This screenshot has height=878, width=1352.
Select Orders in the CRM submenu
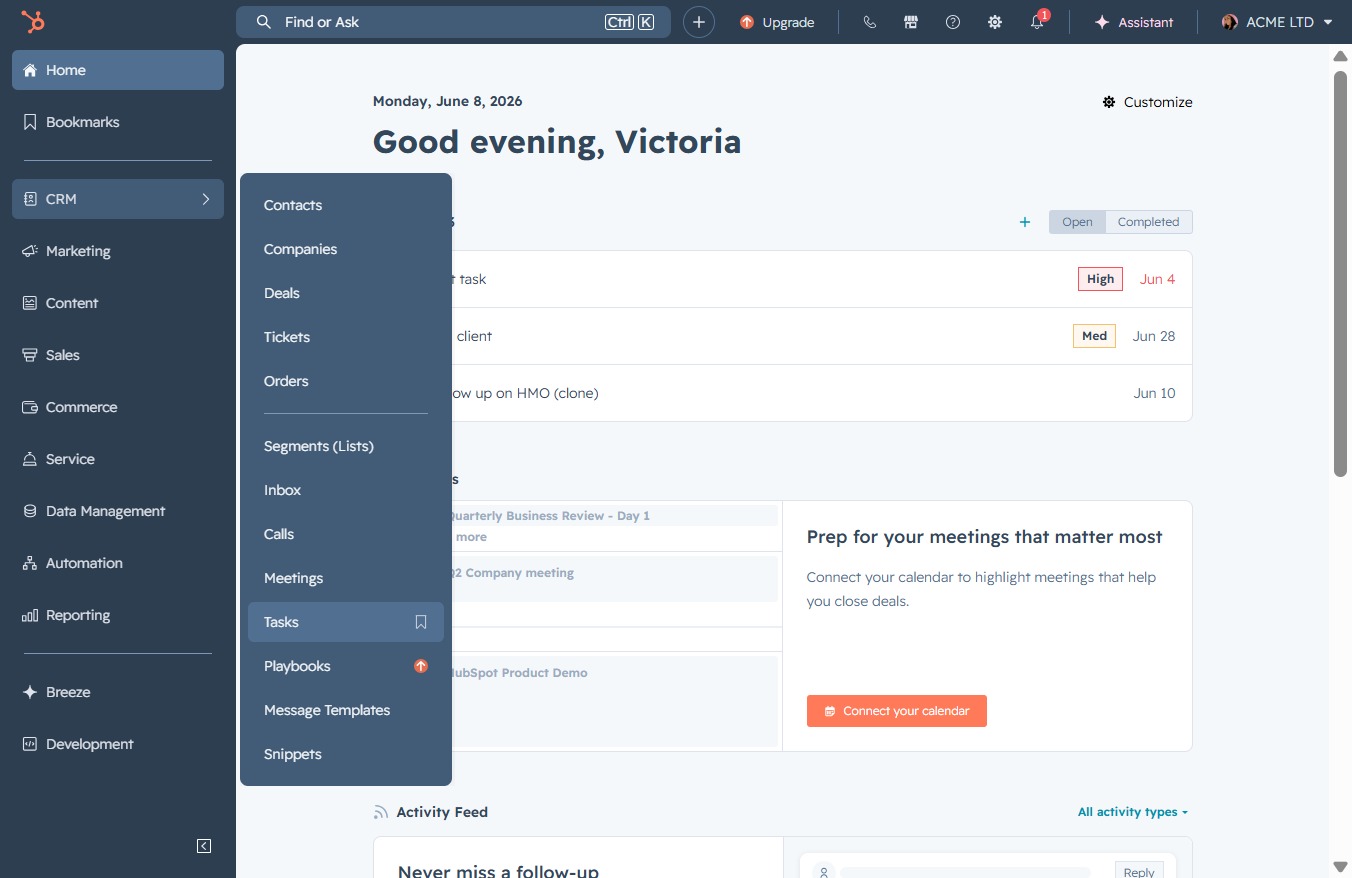pyautogui.click(x=346, y=381)
